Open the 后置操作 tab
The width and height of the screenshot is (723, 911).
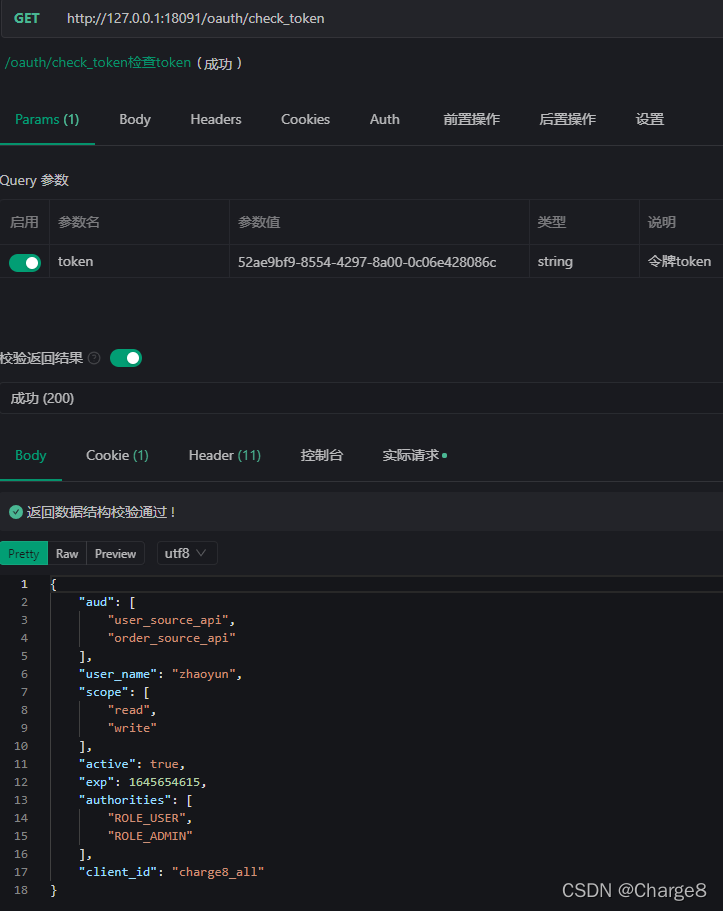pos(567,120)
